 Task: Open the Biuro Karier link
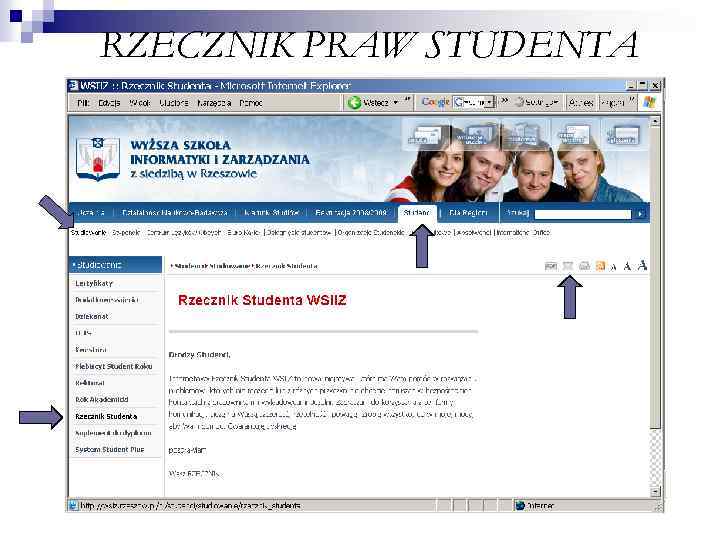coord(244,233)
